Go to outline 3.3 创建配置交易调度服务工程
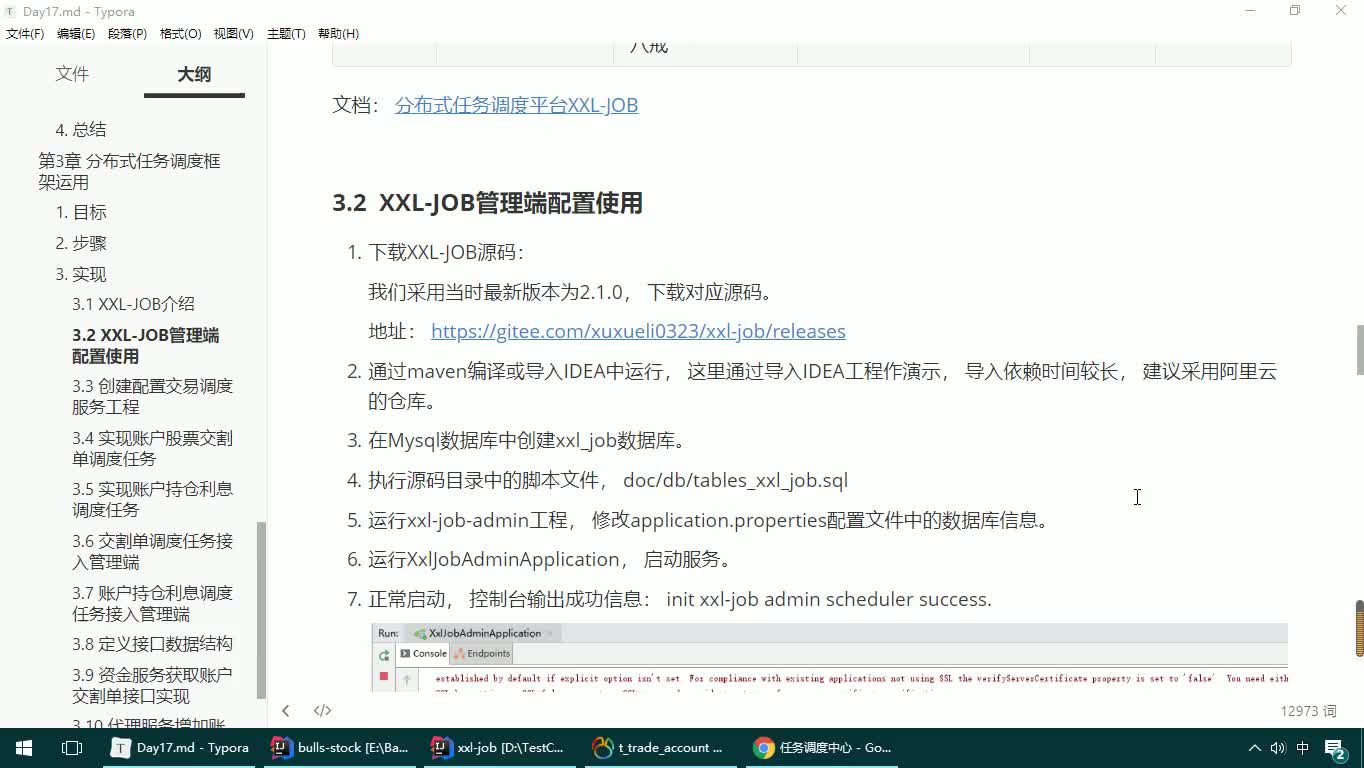The image size is (1364, 768). pyautogui.click(x=152, y=396)
